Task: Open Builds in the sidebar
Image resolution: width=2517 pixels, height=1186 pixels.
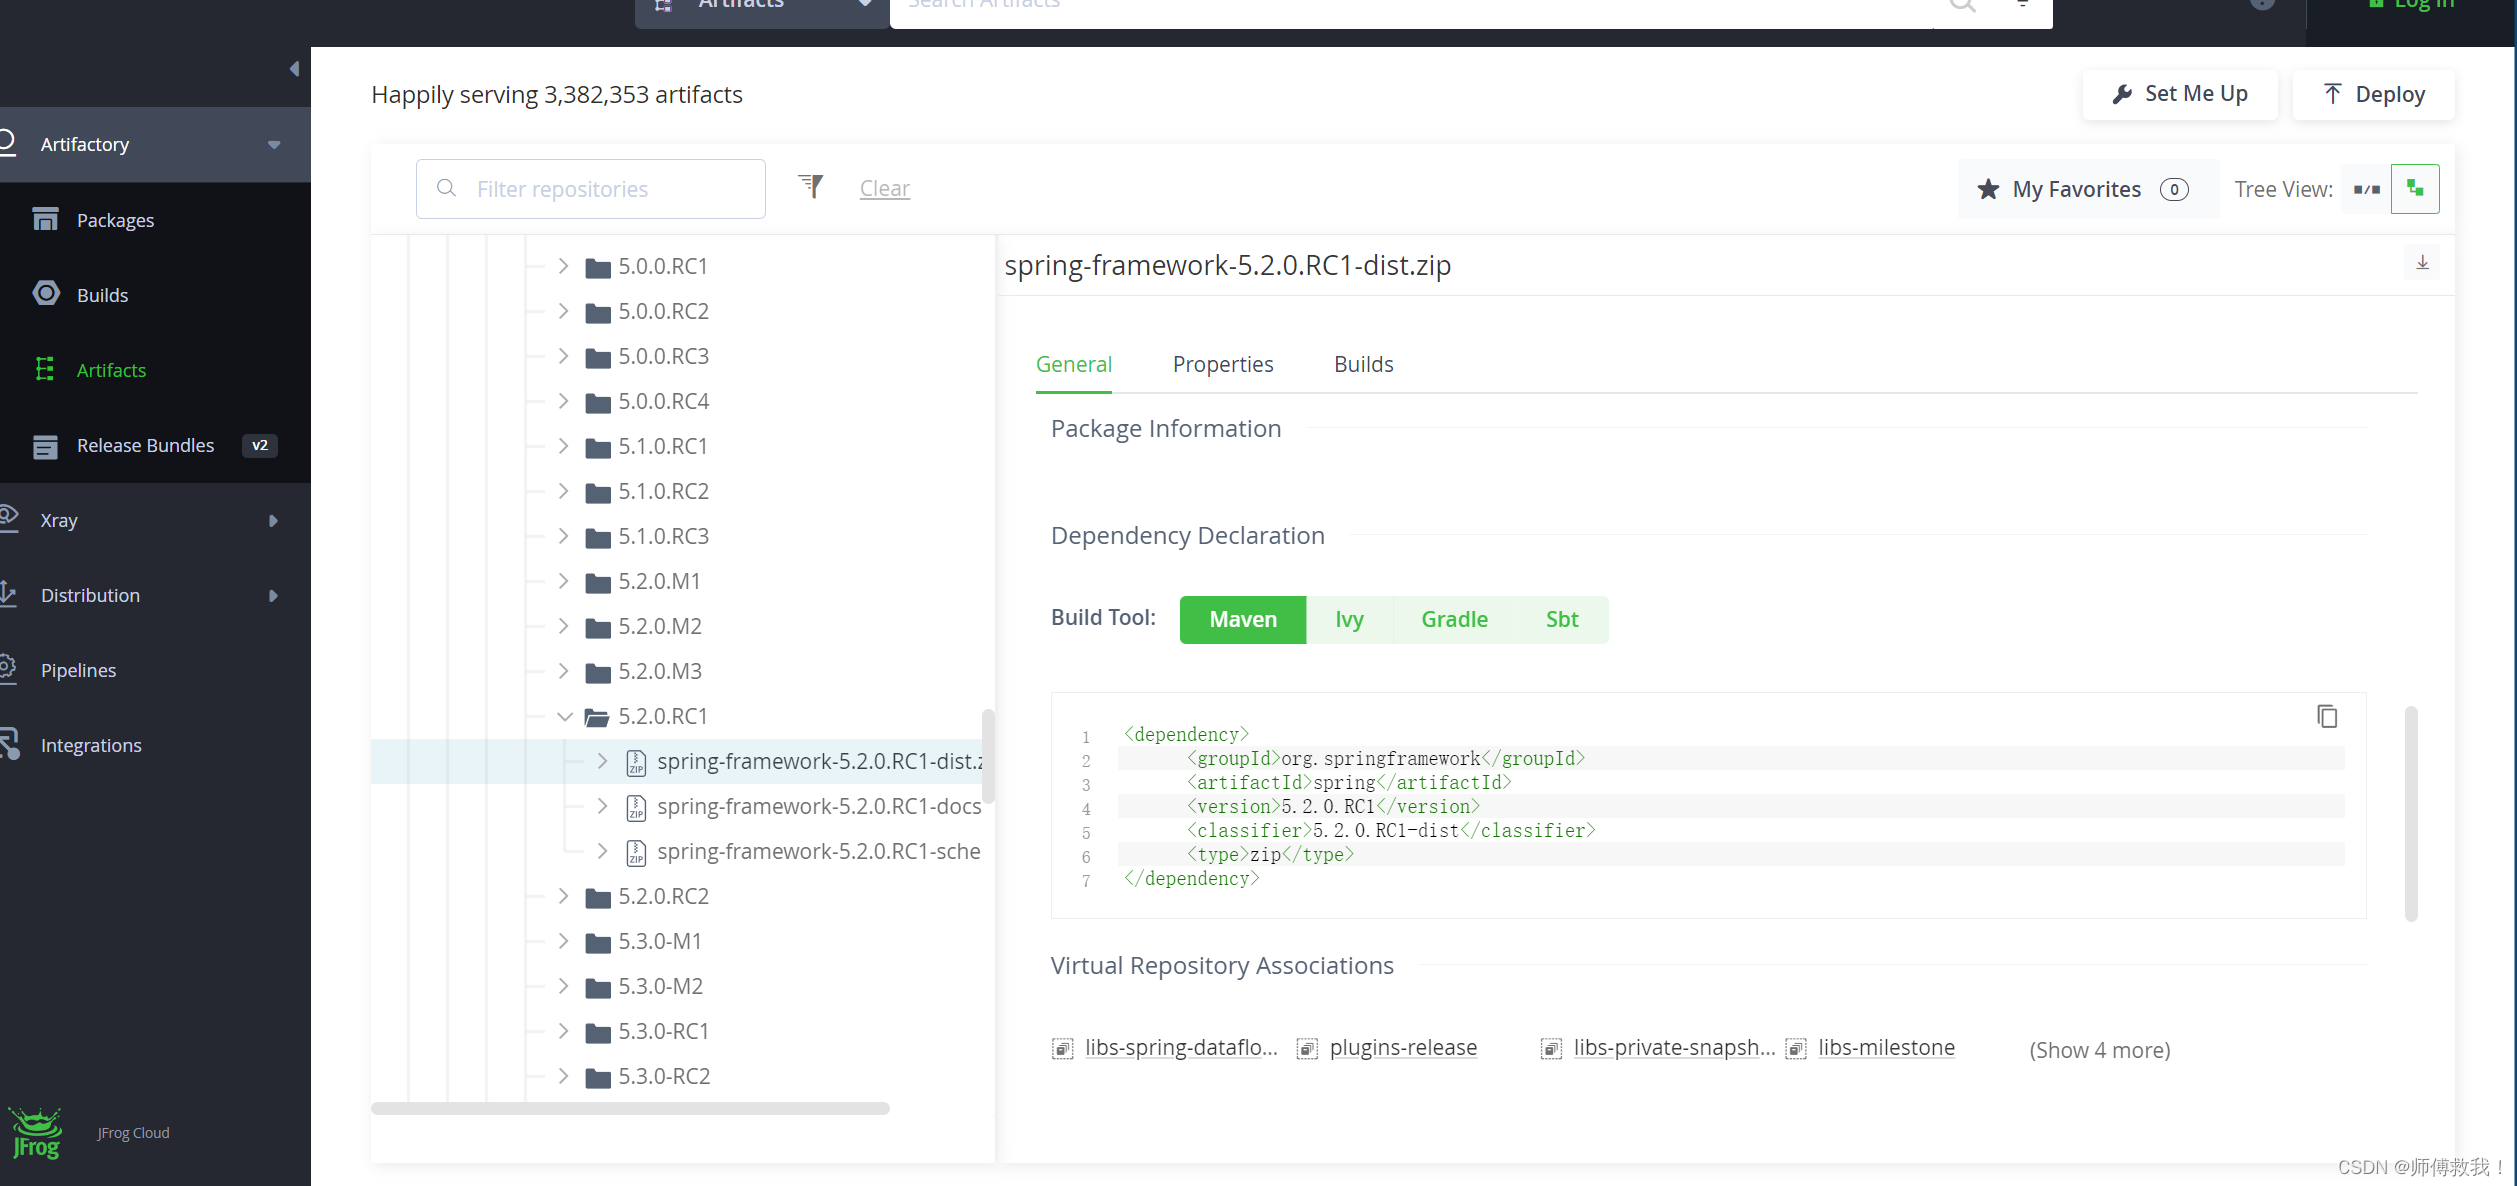Action: coord(102,295)
